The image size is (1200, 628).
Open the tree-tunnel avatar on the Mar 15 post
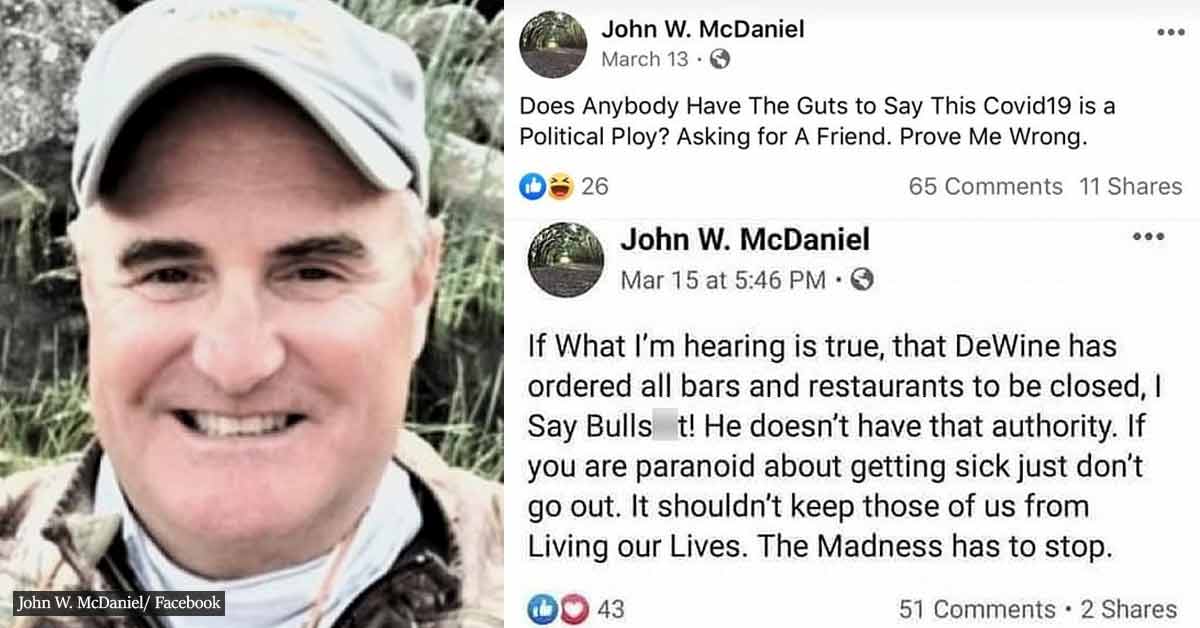point(566,259)
